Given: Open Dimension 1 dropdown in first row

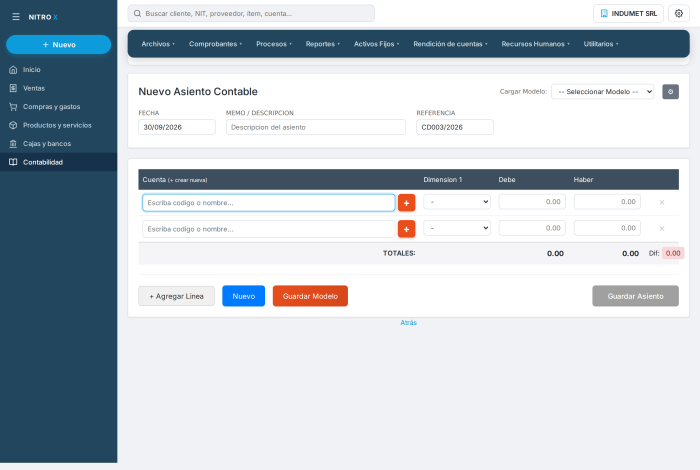Looking at the screenshot, I should coord(457,202).
